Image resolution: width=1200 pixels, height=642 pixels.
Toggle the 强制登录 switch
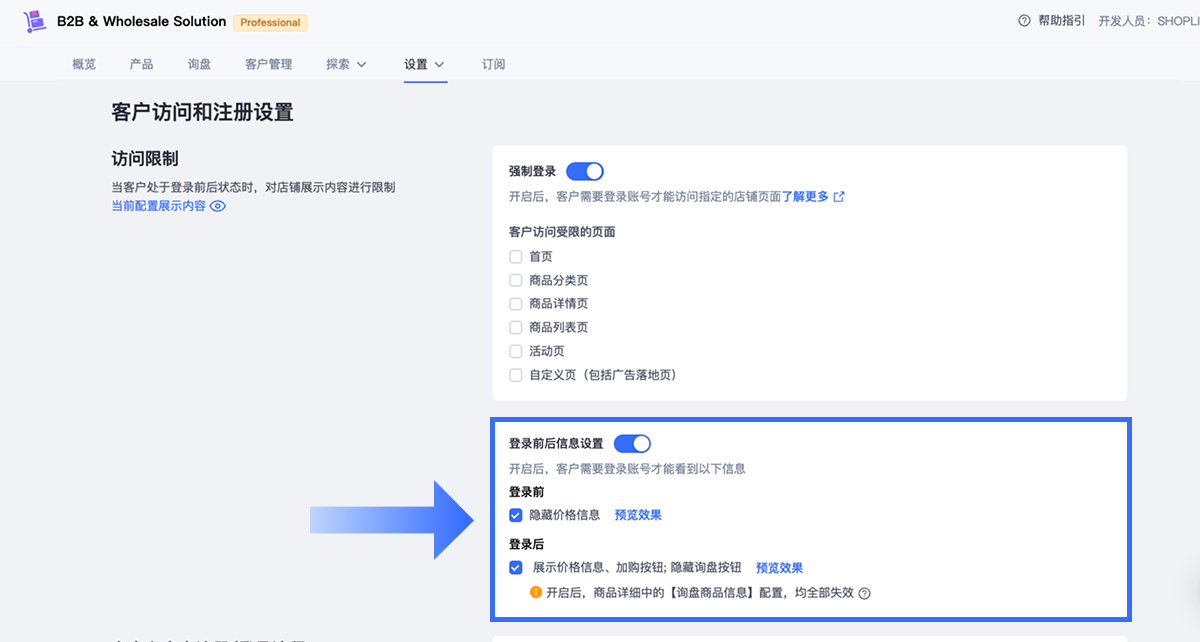click(x=585, y=172)
